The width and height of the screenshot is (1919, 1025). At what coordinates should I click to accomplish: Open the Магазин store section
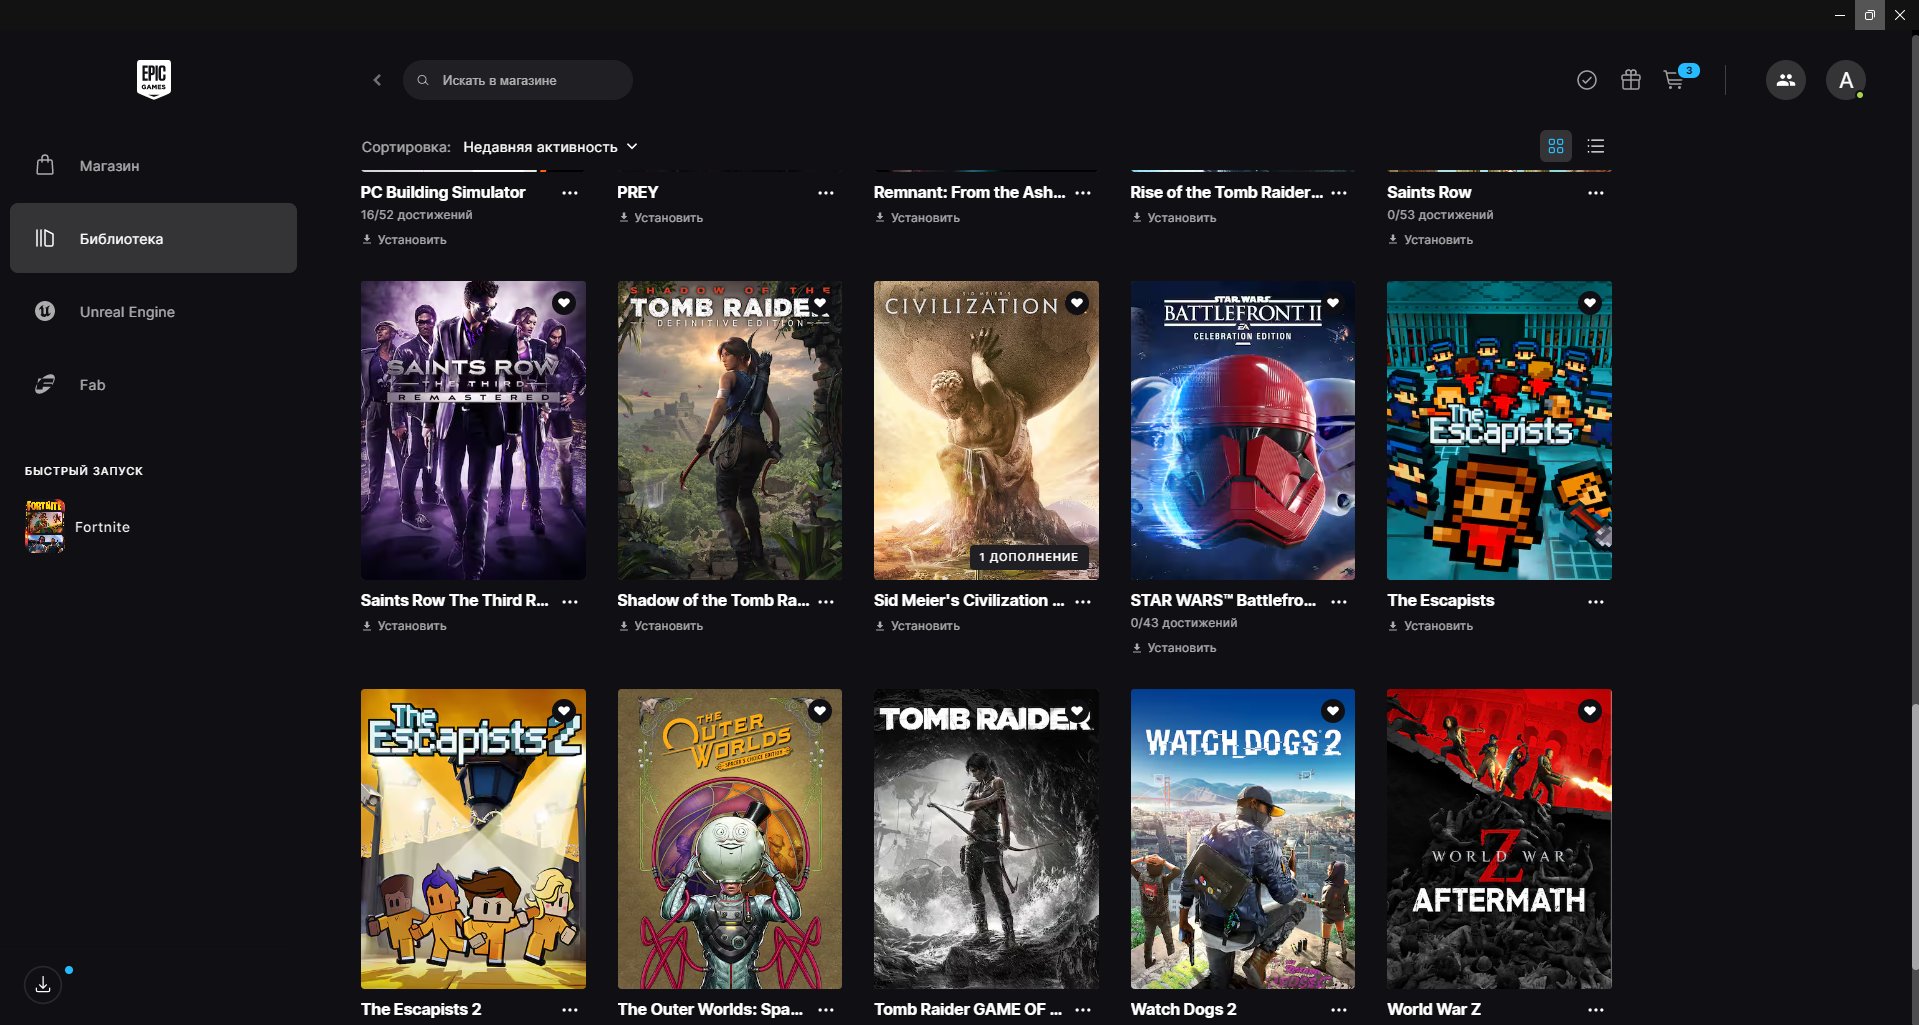click(x=109, y=166)
